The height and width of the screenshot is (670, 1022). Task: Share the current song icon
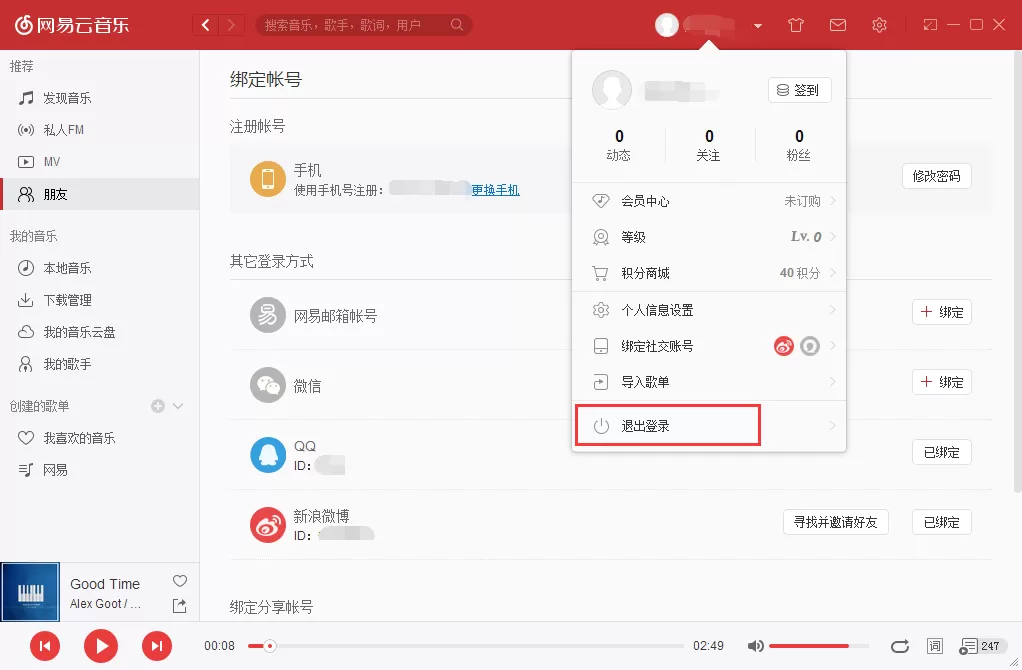[179, 605]
